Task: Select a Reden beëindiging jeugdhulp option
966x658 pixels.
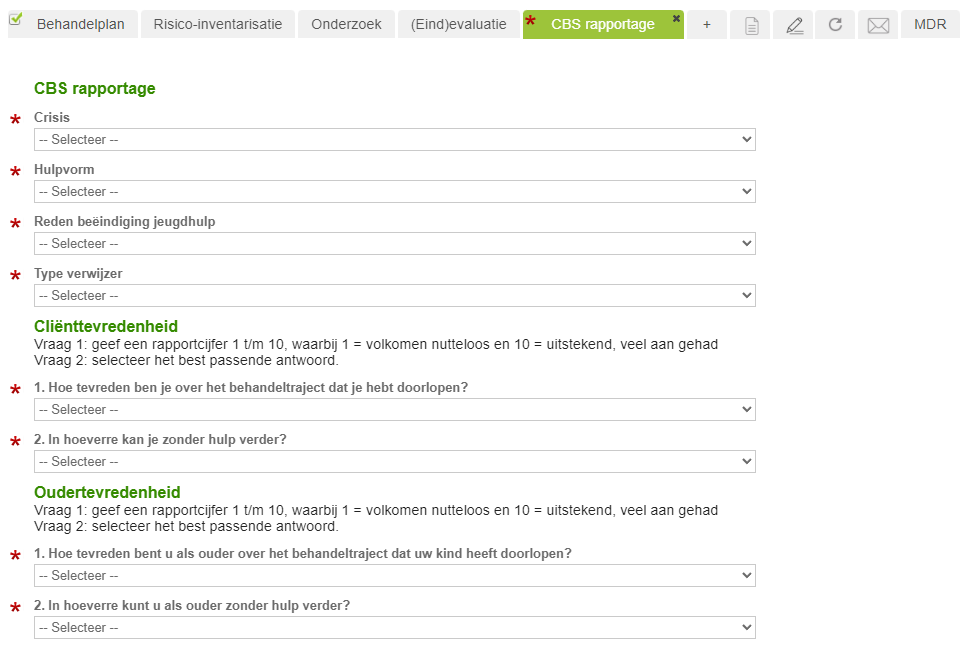Action: pyautogui.click(x=395, y=244)
